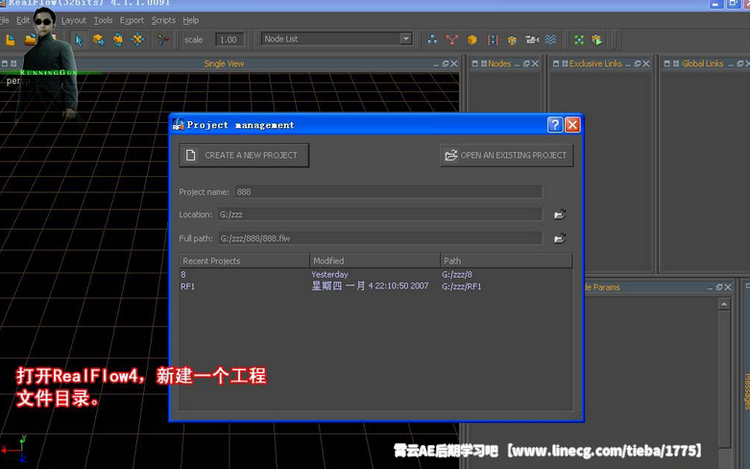The width and height of the screenshot is (750, 469).
Task: Minimize the Exclusive Links panel
Action: point(628,65)
